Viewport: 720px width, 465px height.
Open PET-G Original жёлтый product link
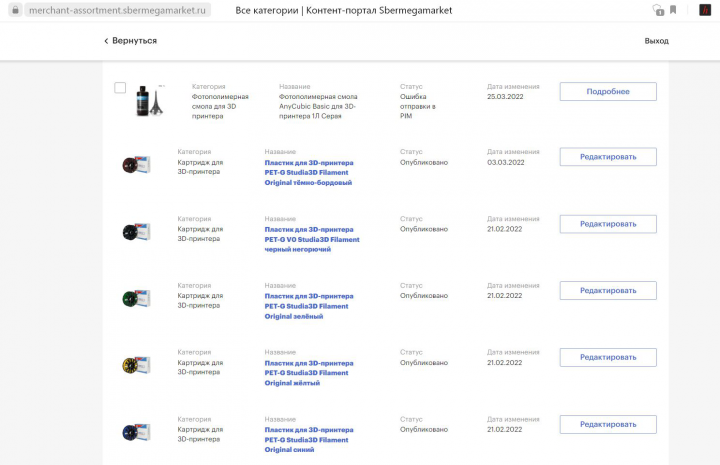(309, 373)
